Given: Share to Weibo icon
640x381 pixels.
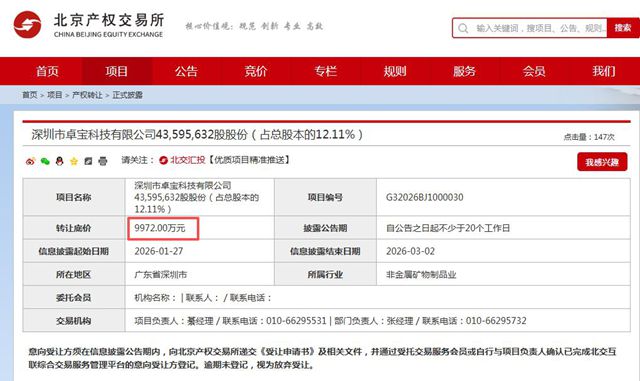Looking at the screenshot, I should point(31,161).
